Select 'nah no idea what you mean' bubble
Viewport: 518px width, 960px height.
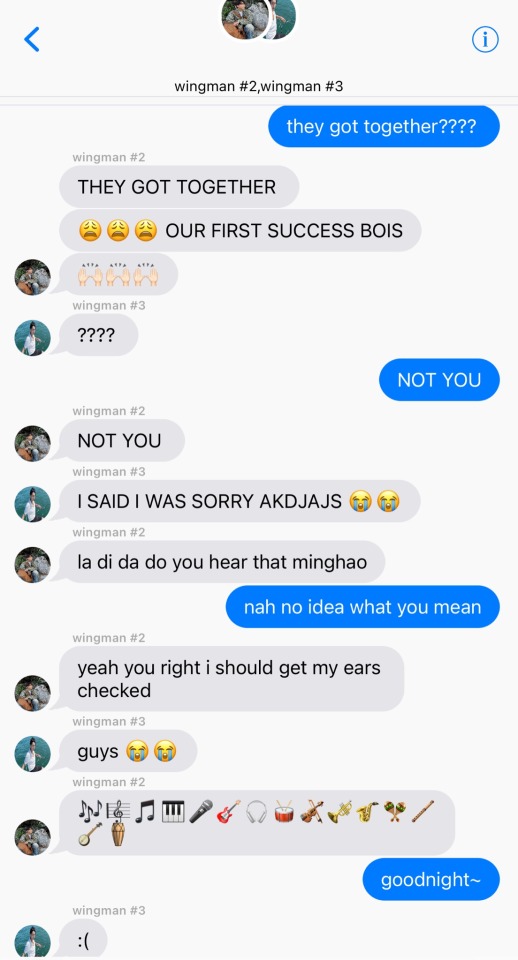point(362,607)
